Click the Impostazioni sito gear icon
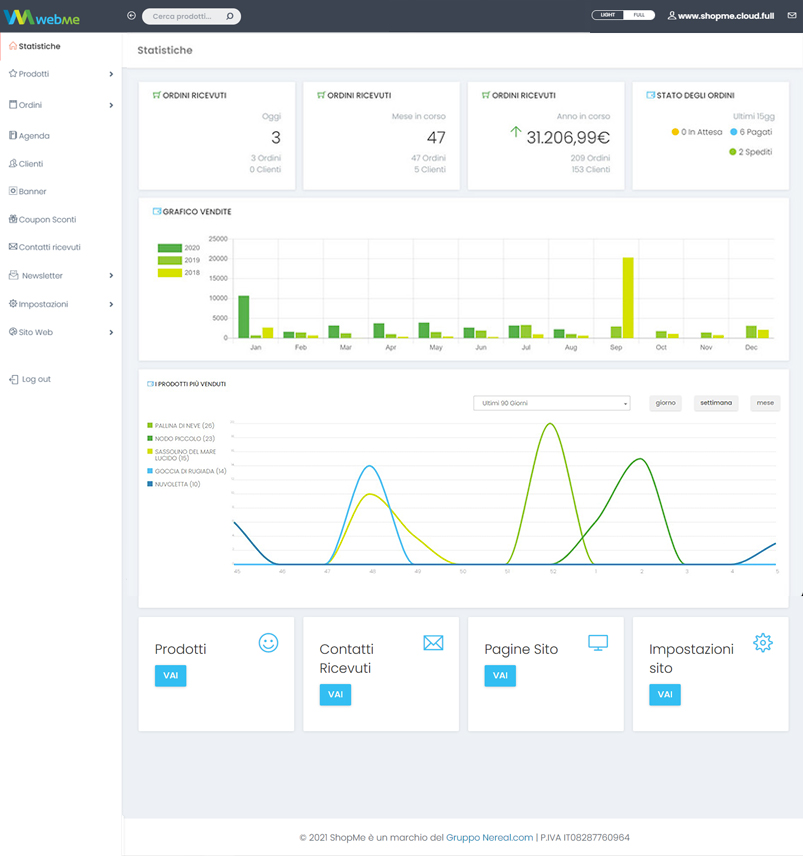The height and width of the screenshot is (856, 803). click(763, 643)
